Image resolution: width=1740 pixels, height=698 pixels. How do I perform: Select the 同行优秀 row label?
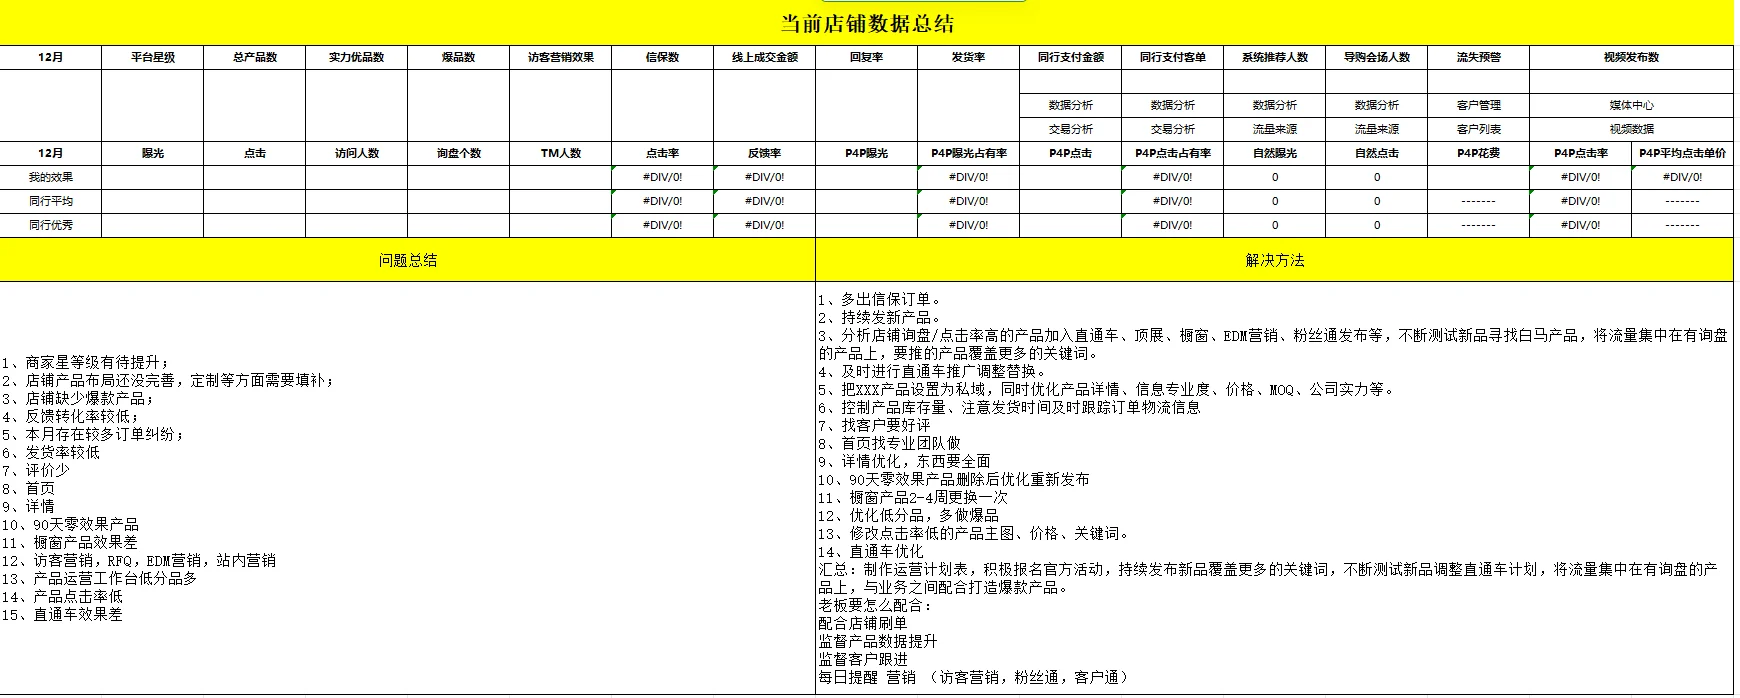(51, 225)
